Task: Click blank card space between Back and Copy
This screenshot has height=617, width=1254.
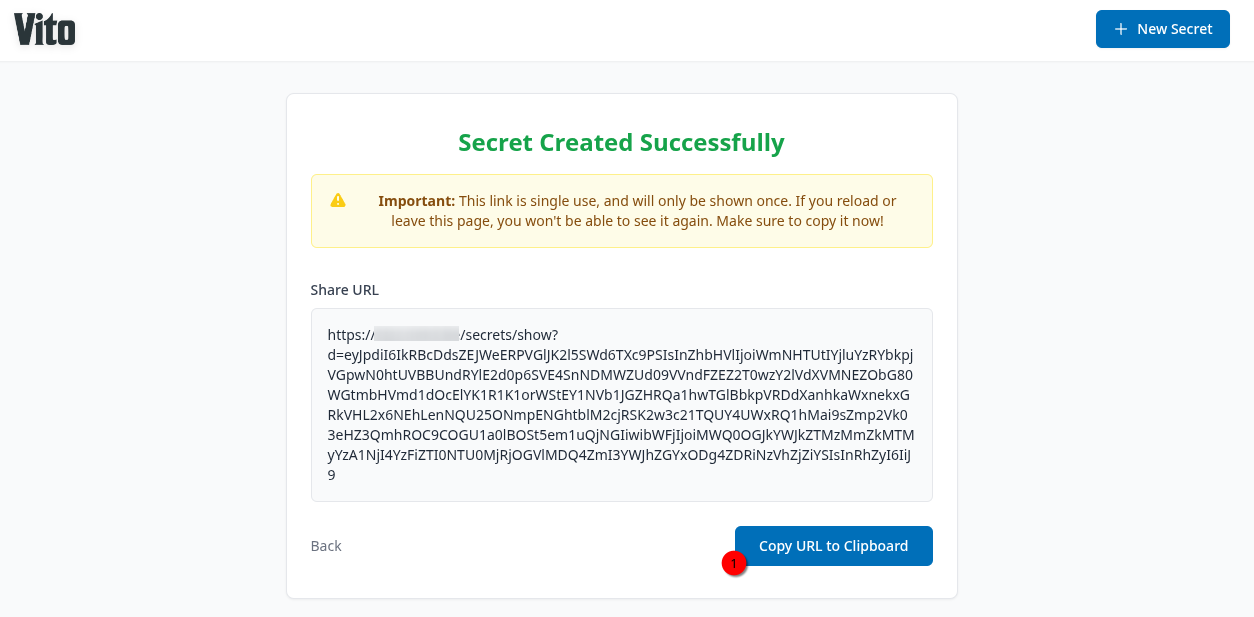Action: click(x=538, y=546)
